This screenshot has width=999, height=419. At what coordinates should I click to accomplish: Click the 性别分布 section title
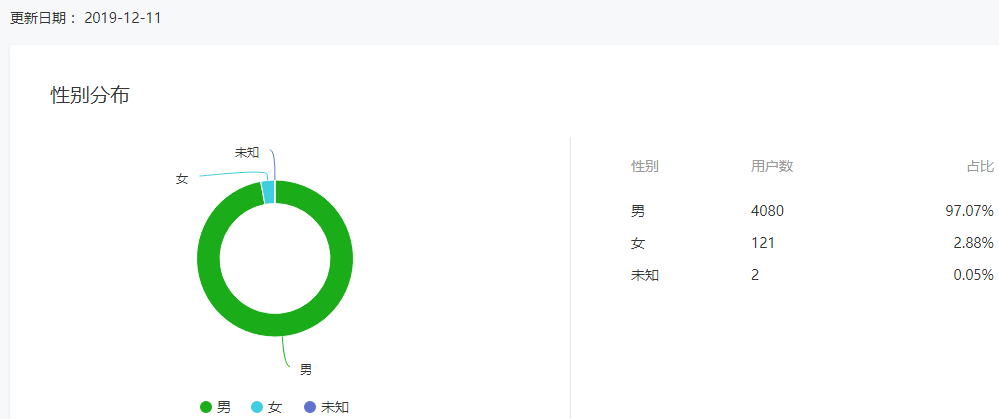(90, 95)
